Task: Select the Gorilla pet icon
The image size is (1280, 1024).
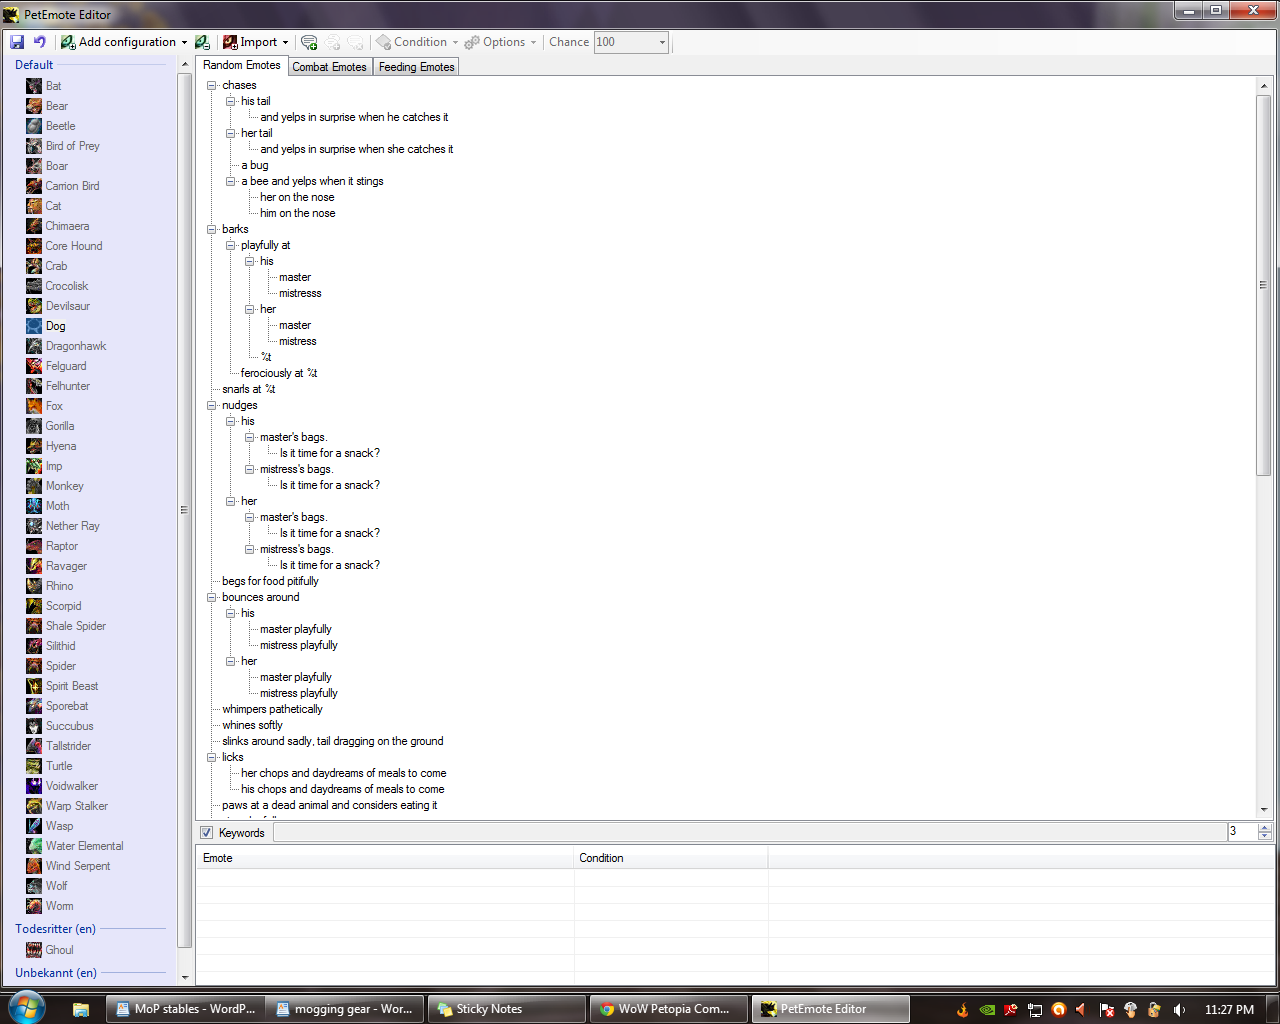Action: tap(34, 426)
